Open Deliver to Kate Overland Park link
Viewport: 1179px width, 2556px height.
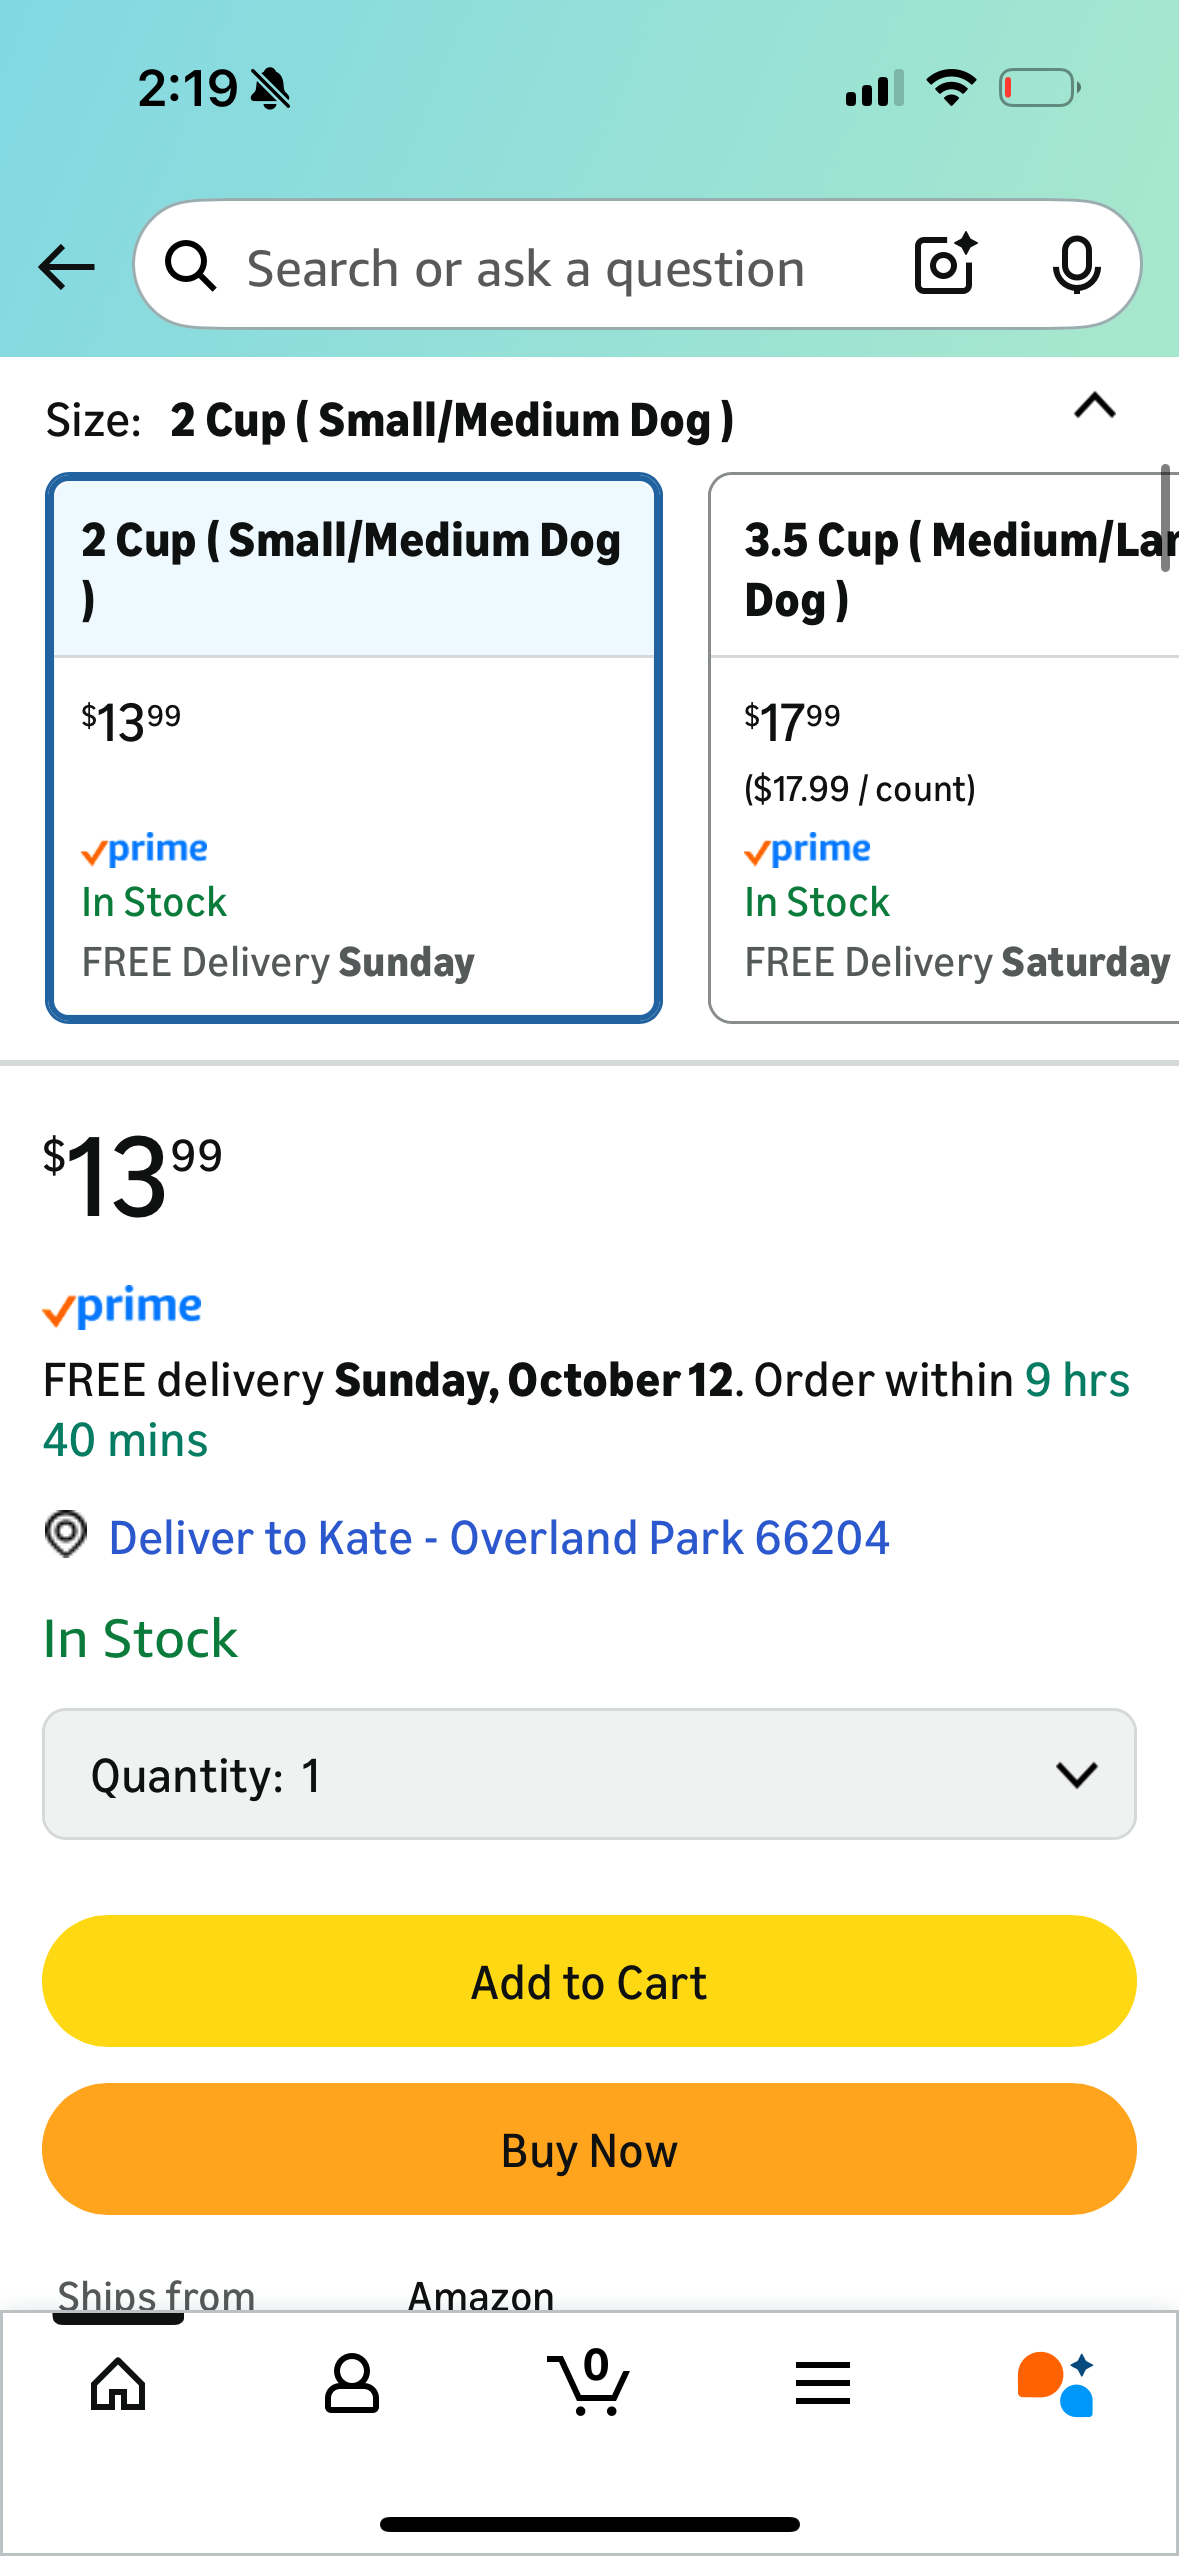point(498,1538)
